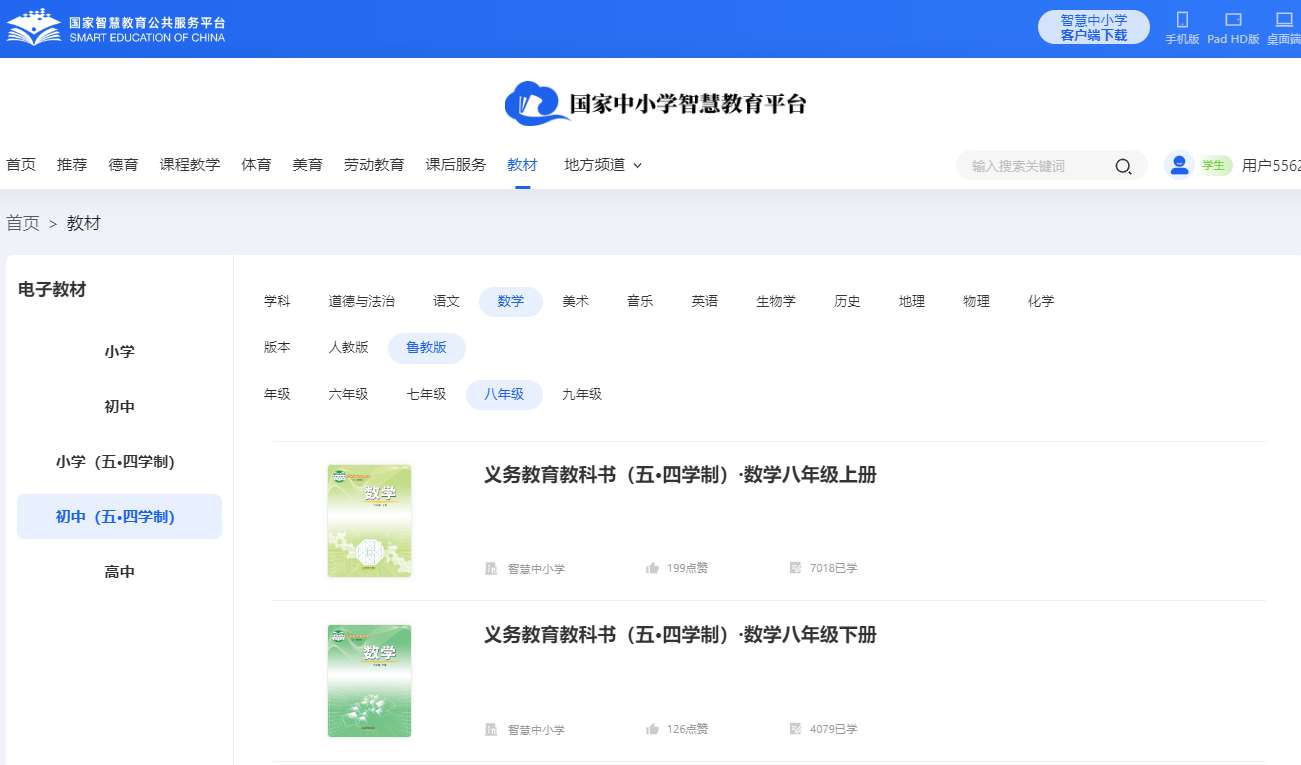Screen dimensions: 1301x765
Task: Click the 4079已学 count
Action: click(834, 729)
